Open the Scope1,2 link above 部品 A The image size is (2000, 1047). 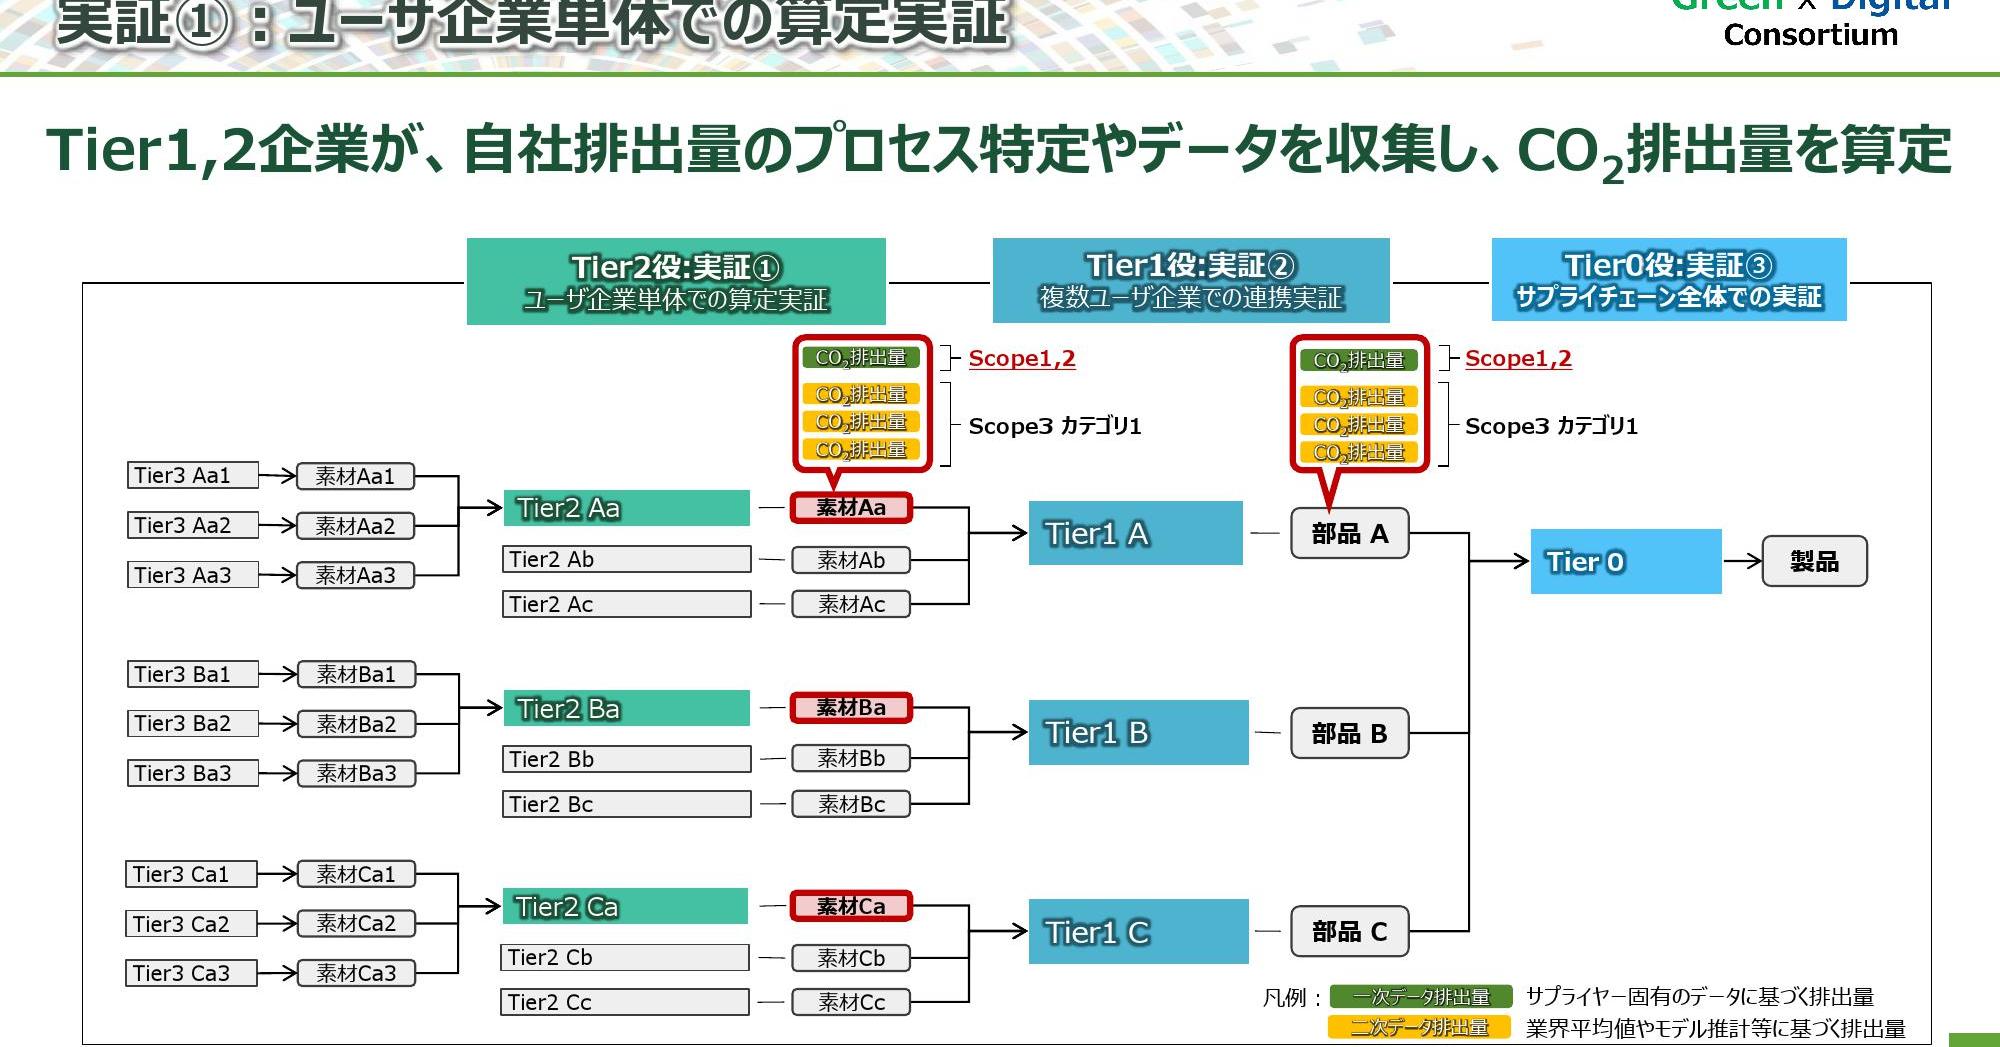[1518, 359]
